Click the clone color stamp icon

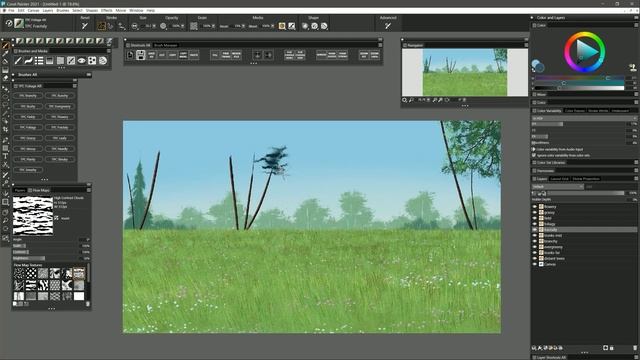(633, 67)
